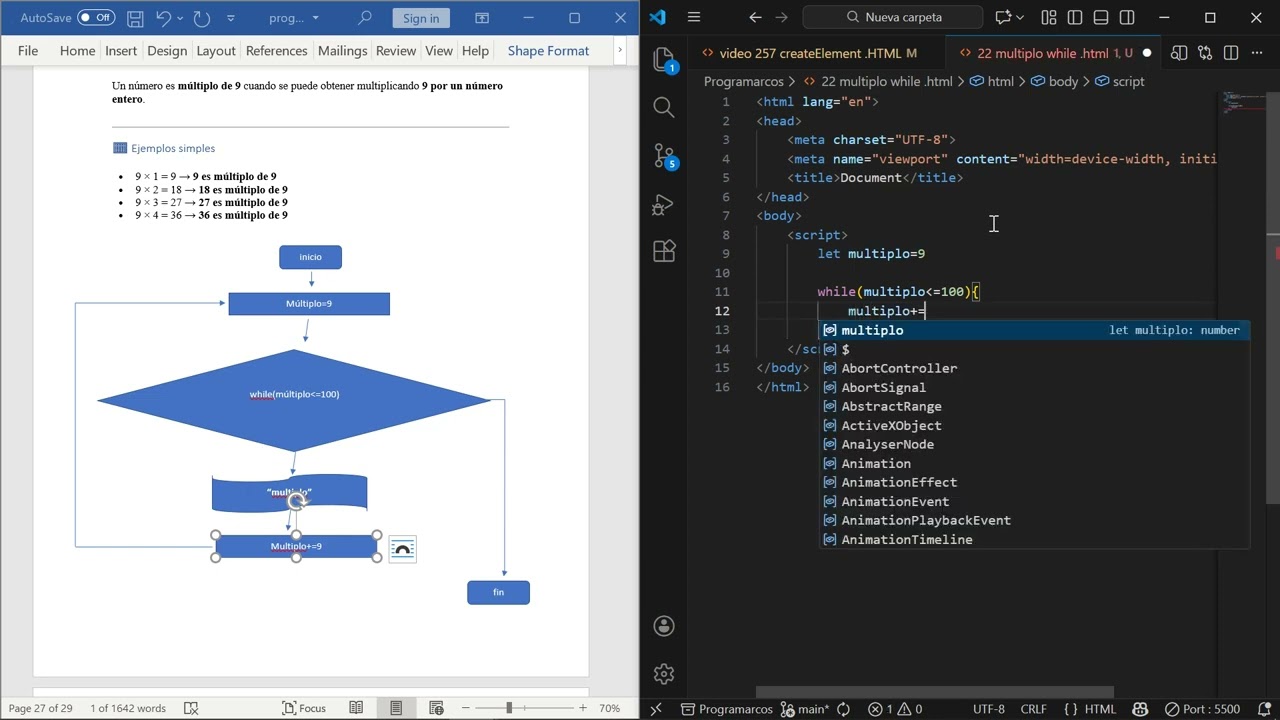Open Ribbon Display Options in Word
Screen dimensions: 1280x720
coord(481,18)
